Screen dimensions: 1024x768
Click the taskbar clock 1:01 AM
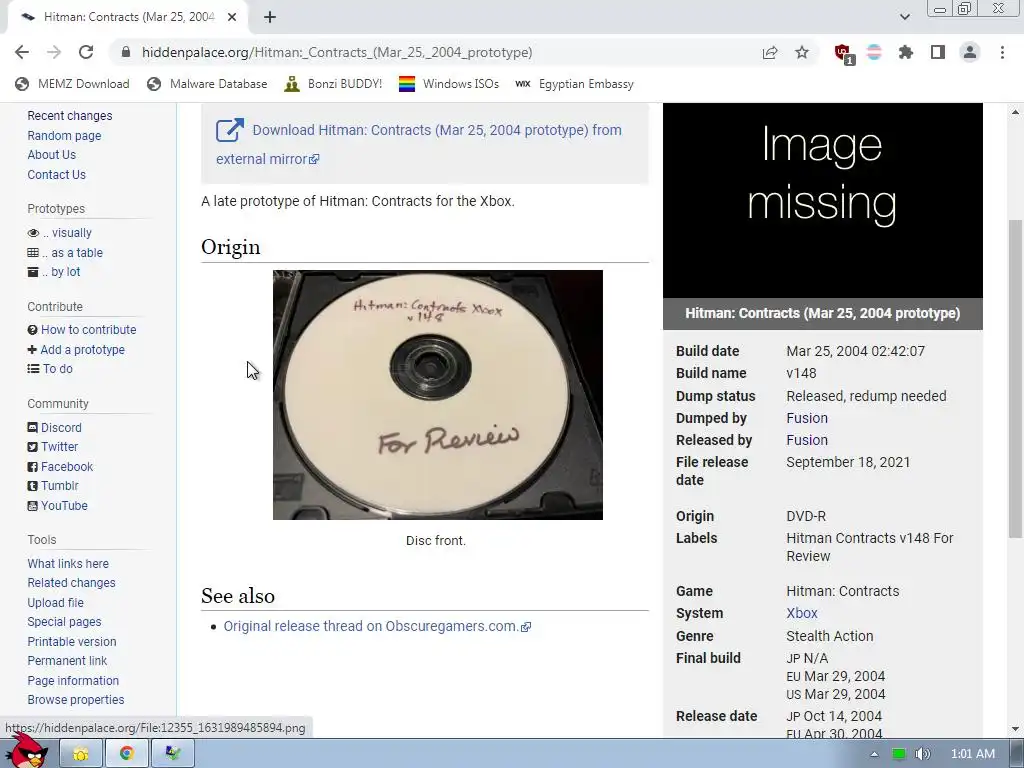(972, 754)
